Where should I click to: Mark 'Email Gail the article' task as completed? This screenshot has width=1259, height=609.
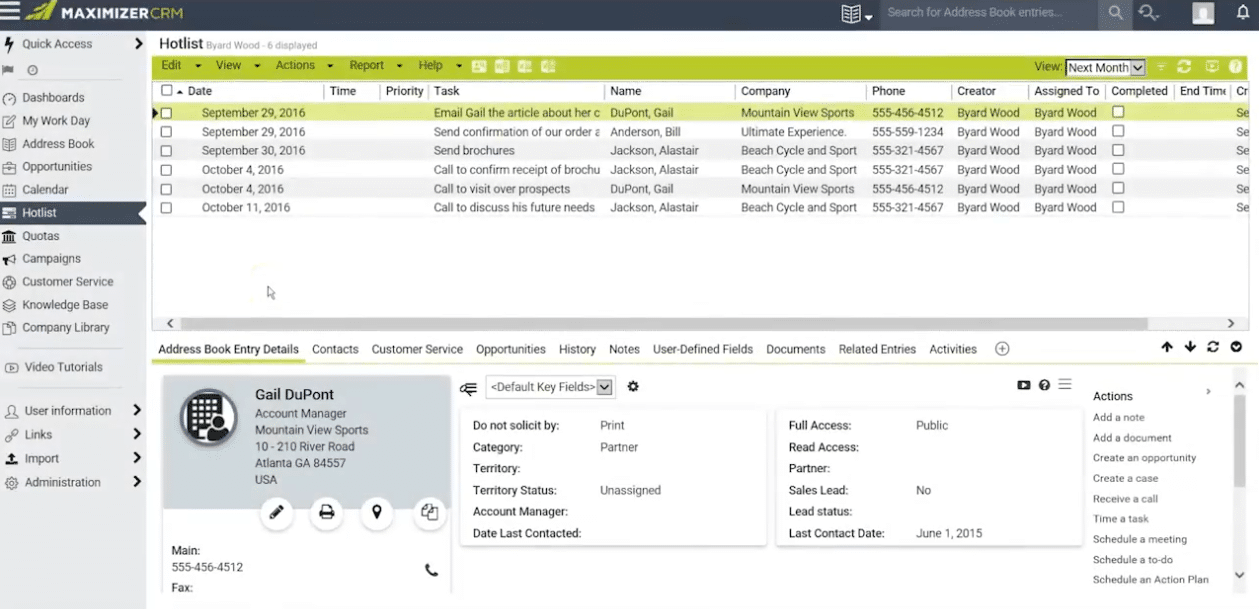[x=1118, y=112]
